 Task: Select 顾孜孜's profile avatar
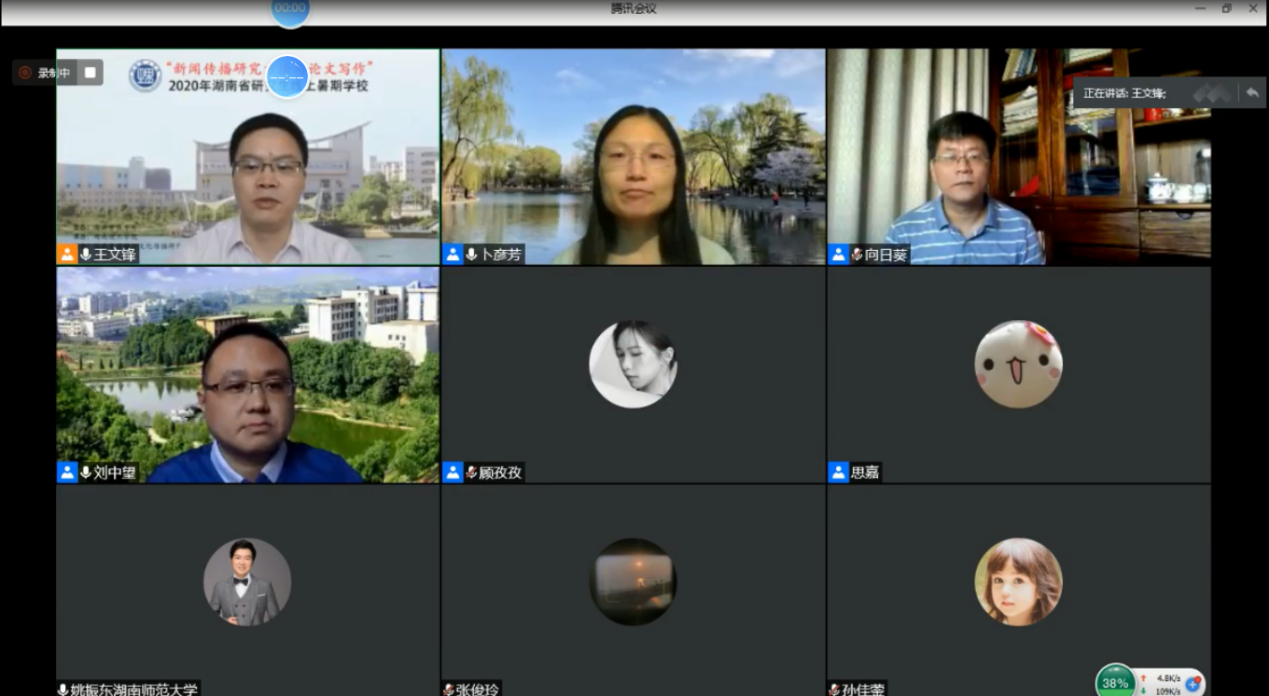(x=632, y=364)
